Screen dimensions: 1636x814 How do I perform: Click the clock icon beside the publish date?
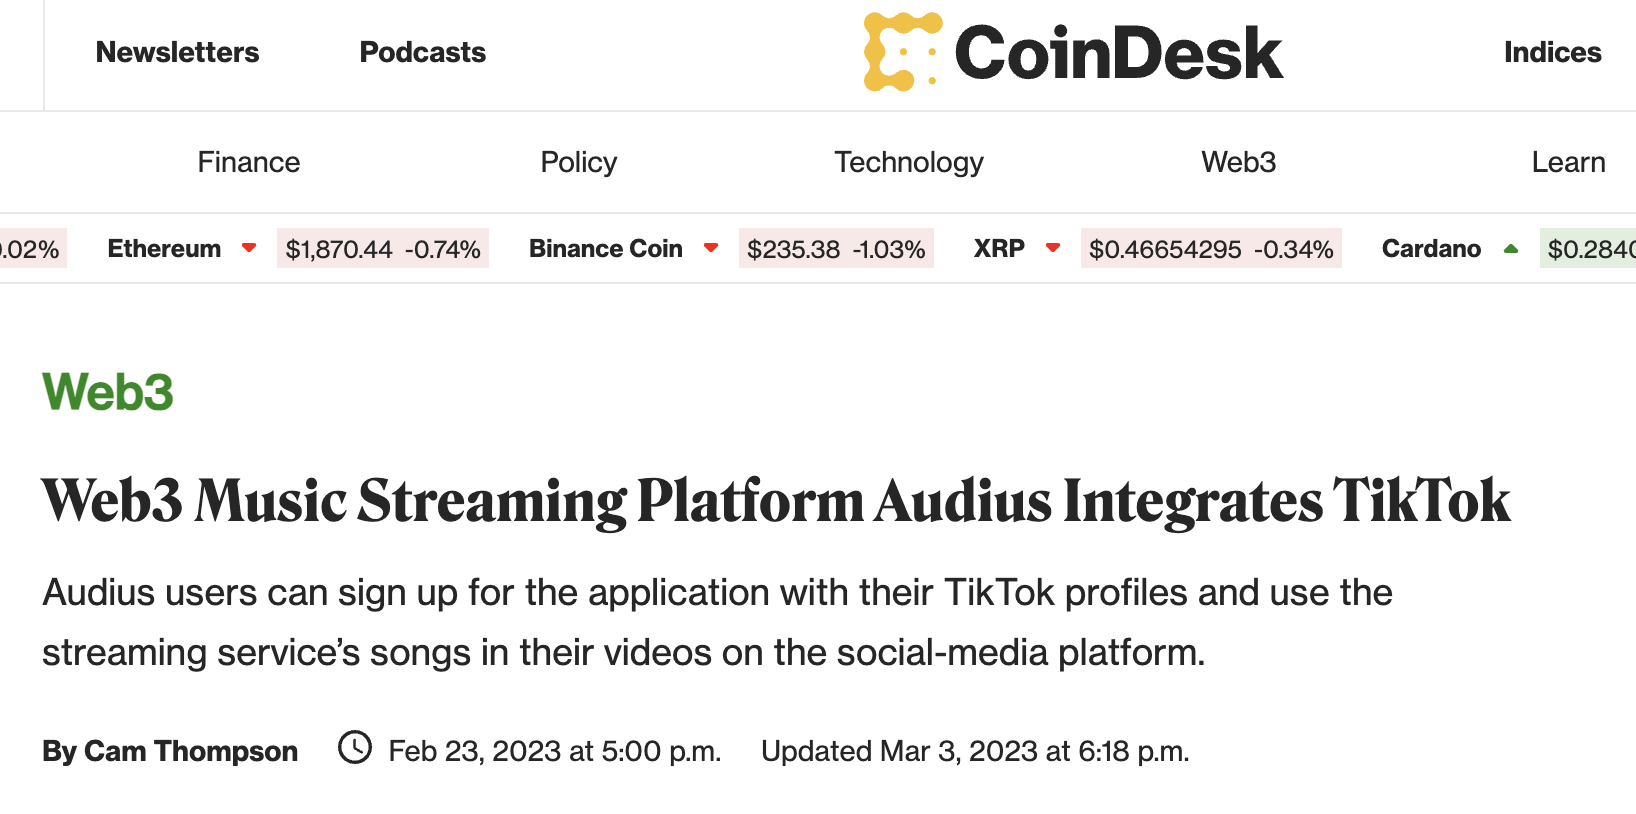354,749
